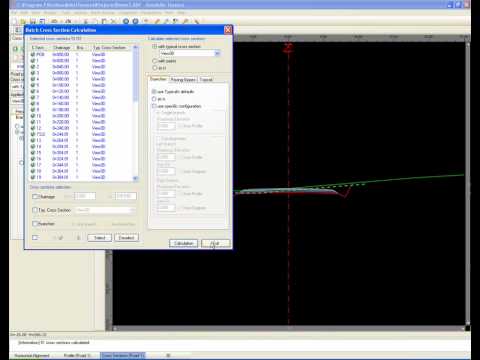Toggle the check icon for cross section 4
The height and width of the screenshot is (360, 480).
coord(33,79)
